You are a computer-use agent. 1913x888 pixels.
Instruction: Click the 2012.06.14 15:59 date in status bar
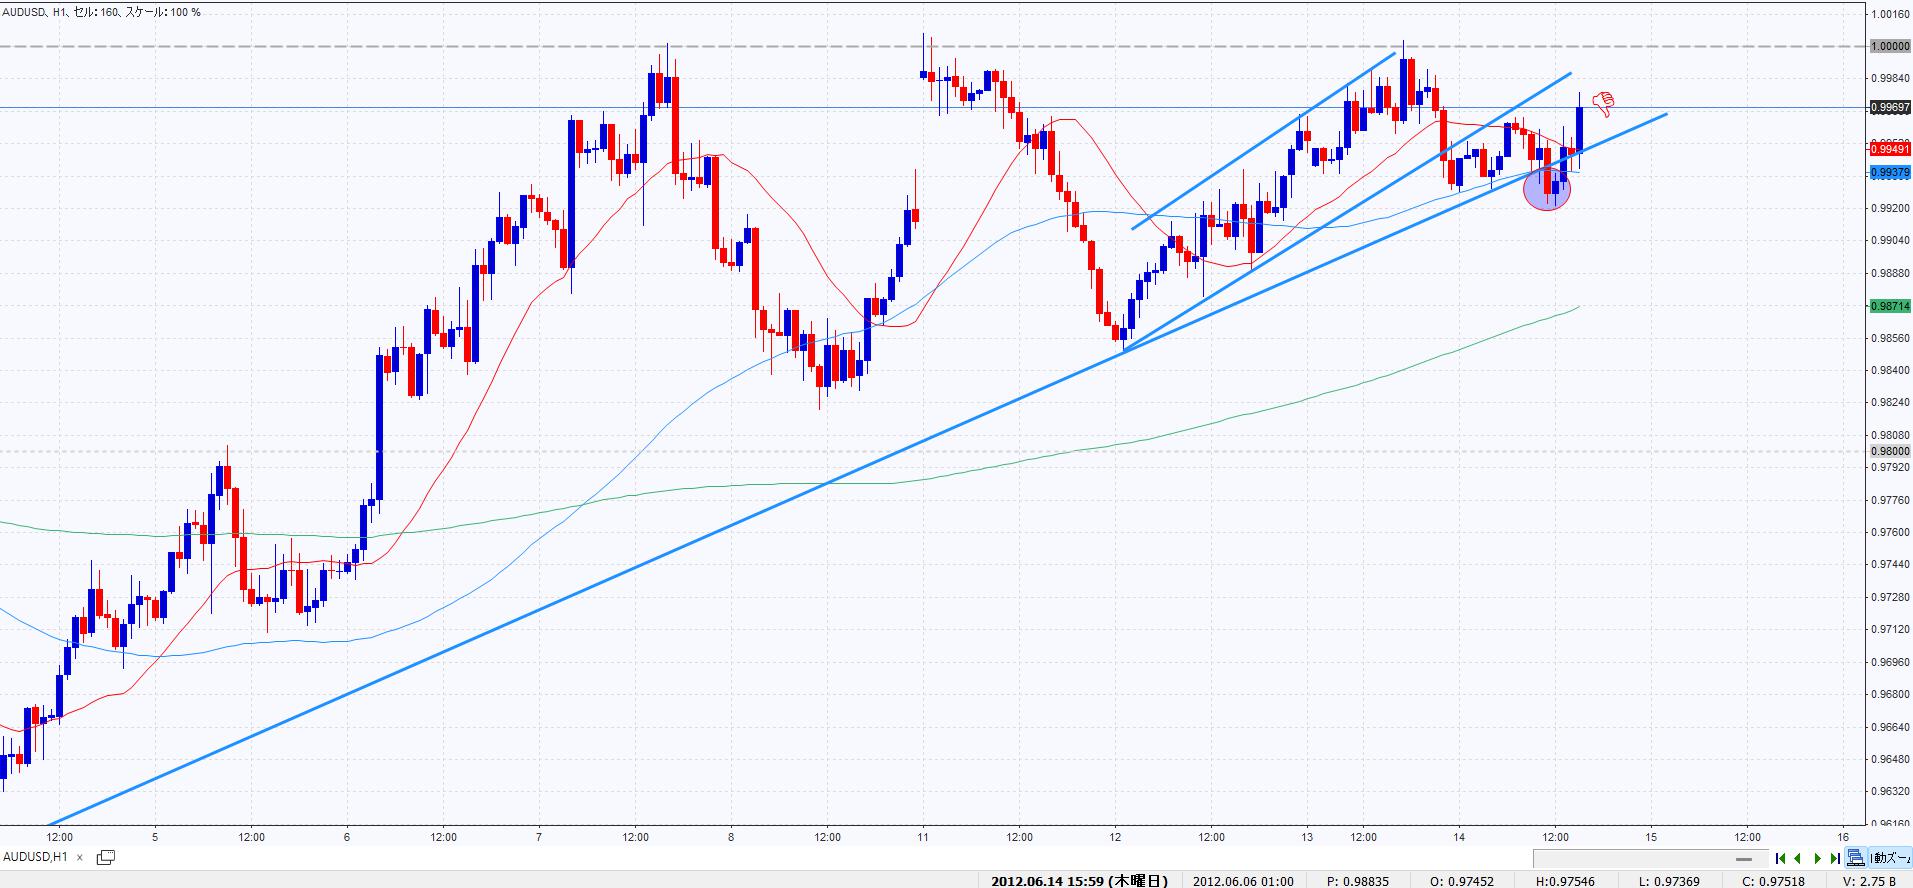[x=1079, y=881]
